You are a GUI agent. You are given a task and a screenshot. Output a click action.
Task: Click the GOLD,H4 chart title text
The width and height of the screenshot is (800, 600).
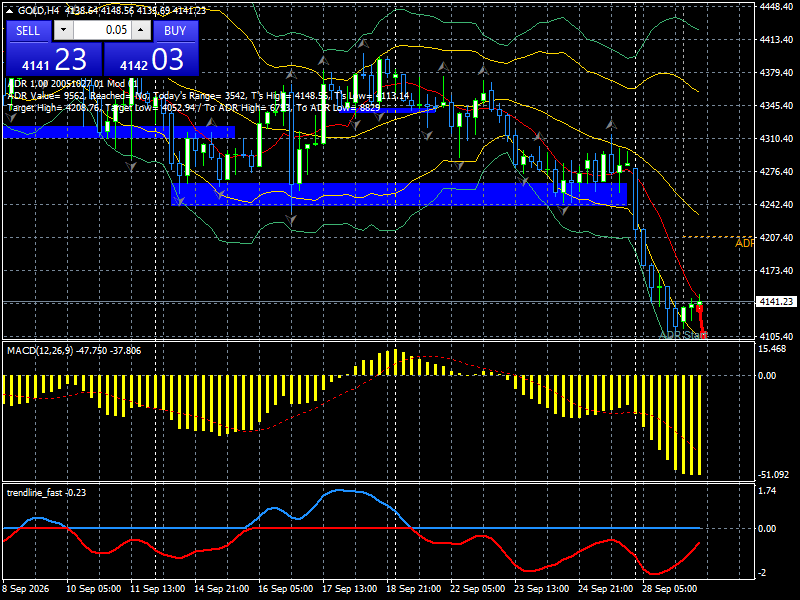36,11
